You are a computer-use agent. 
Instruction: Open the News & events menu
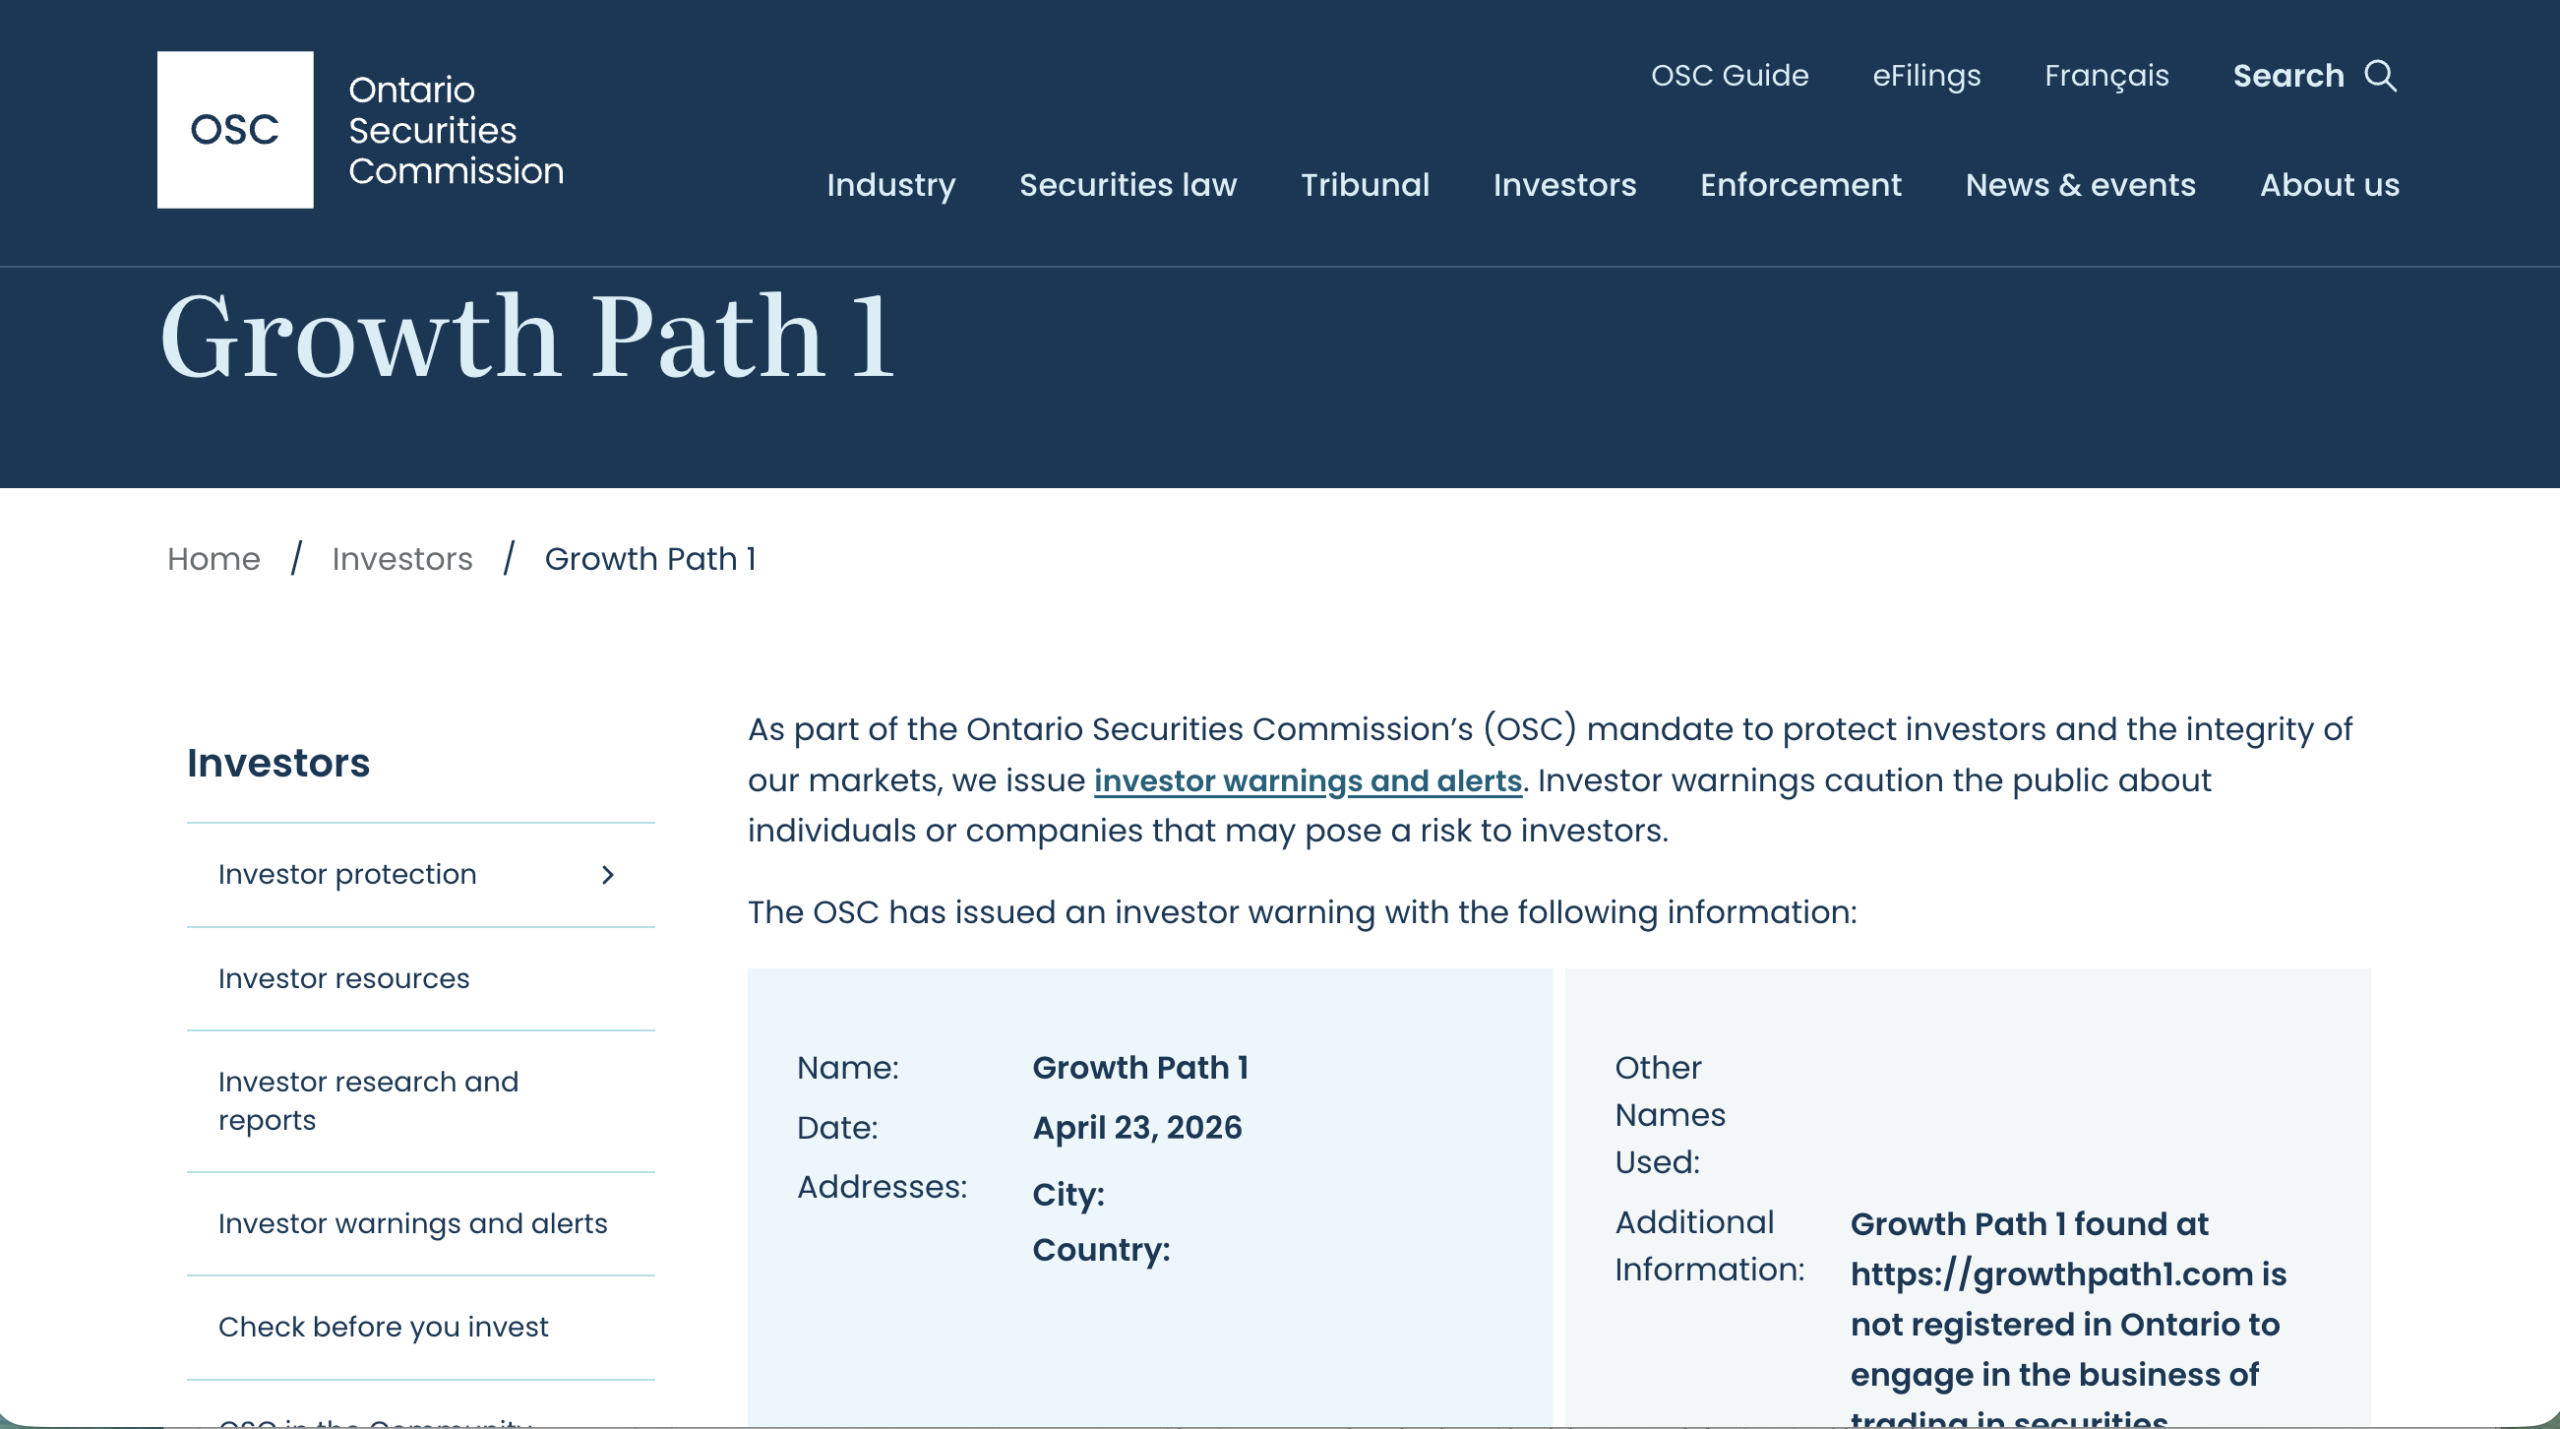click(2080, 185)
